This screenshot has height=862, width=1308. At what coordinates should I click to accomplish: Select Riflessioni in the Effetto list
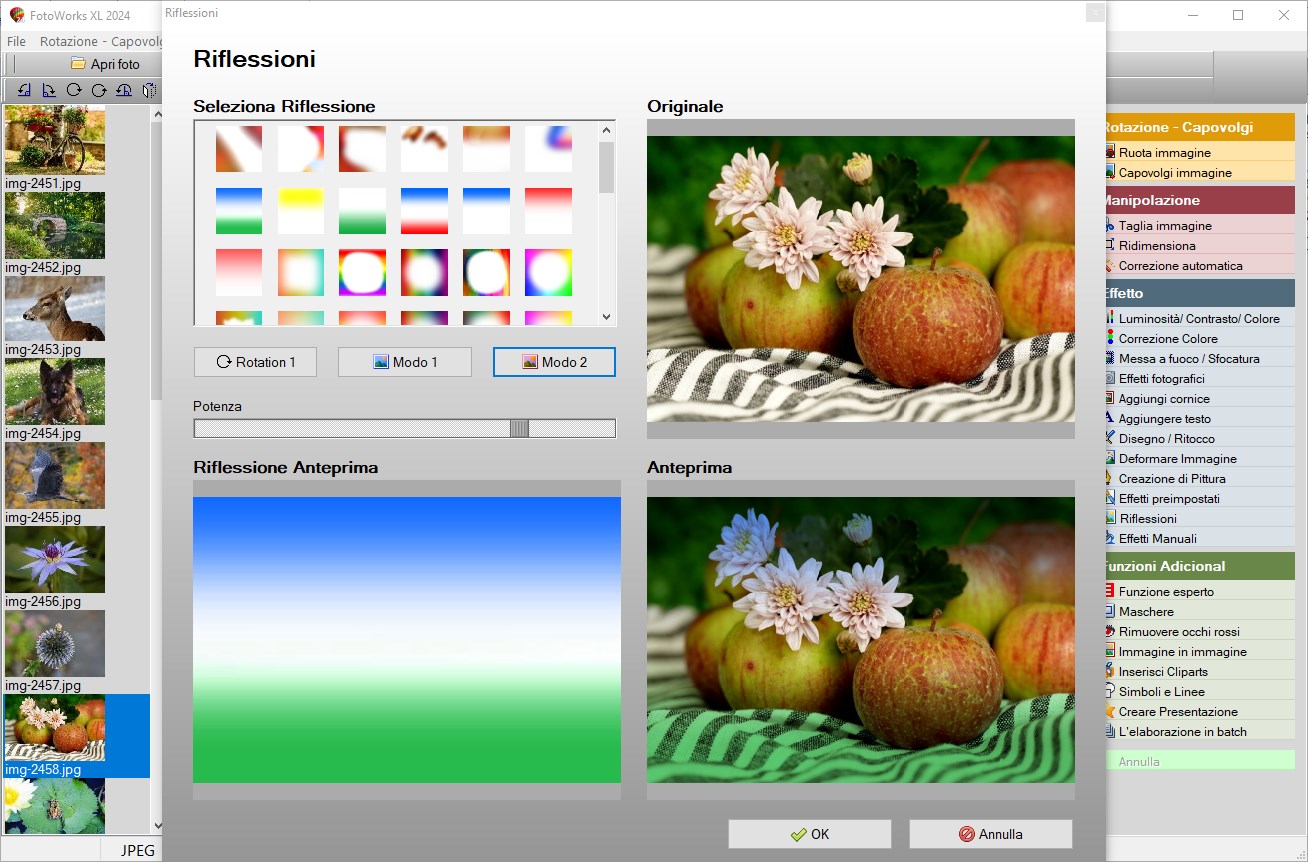tap(1198, 518)
